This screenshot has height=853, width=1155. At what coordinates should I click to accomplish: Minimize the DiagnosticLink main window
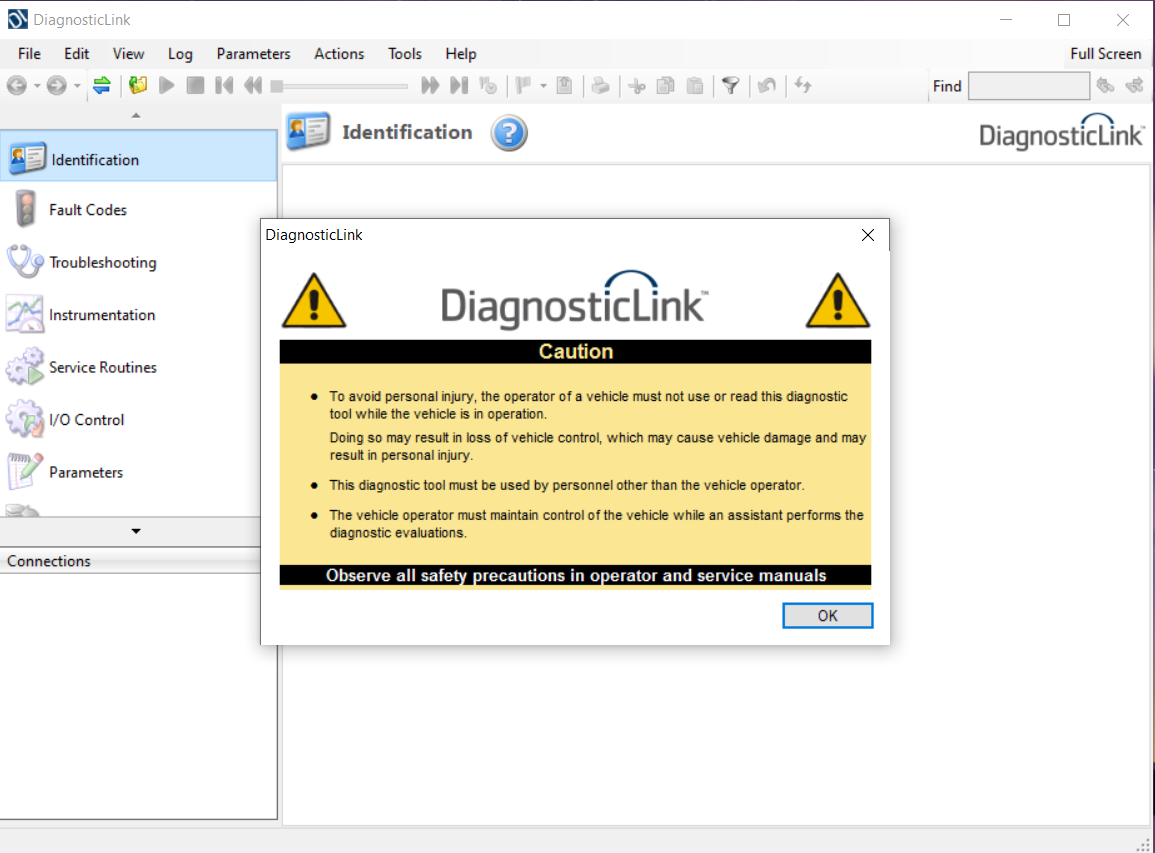1005,20
